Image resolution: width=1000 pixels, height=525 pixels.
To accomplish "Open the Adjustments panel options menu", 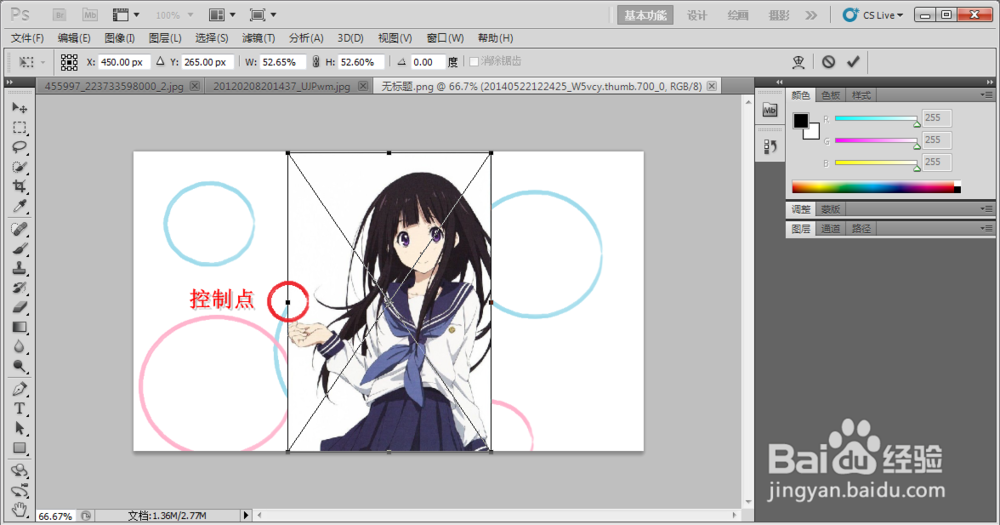I will [987, 209].
